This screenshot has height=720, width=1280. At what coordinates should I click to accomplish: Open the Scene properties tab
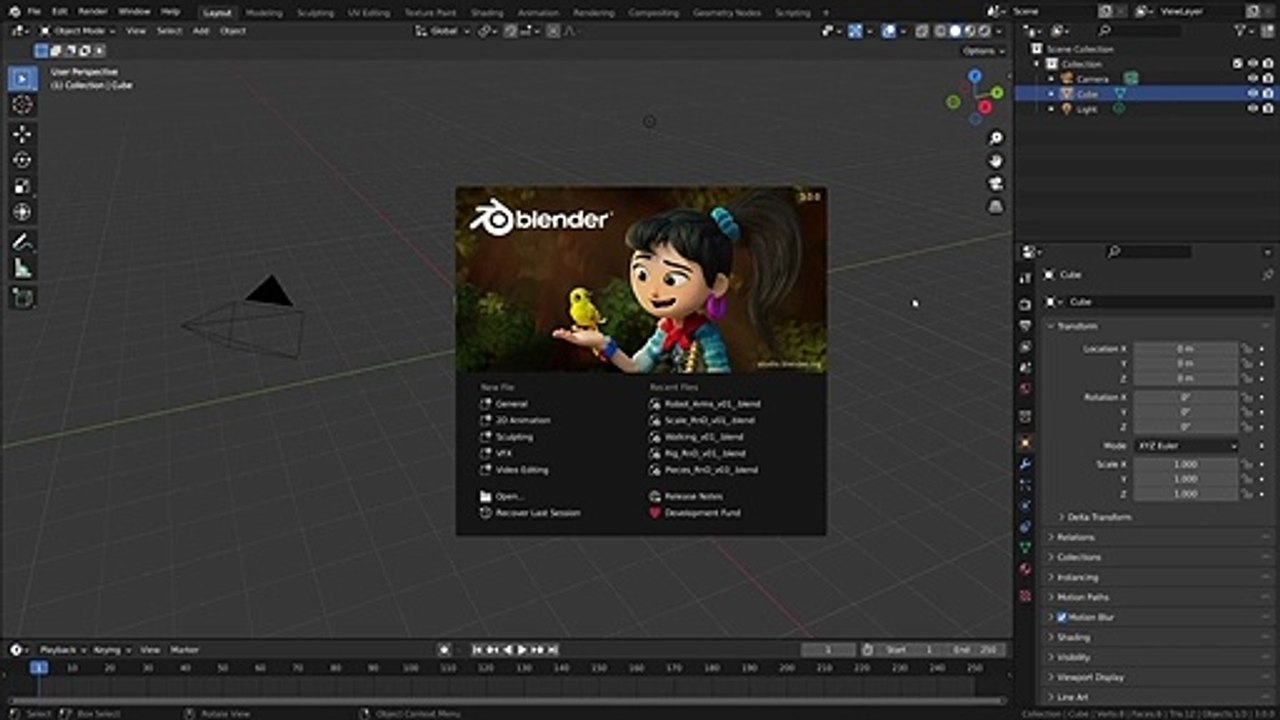(1025, 368)
